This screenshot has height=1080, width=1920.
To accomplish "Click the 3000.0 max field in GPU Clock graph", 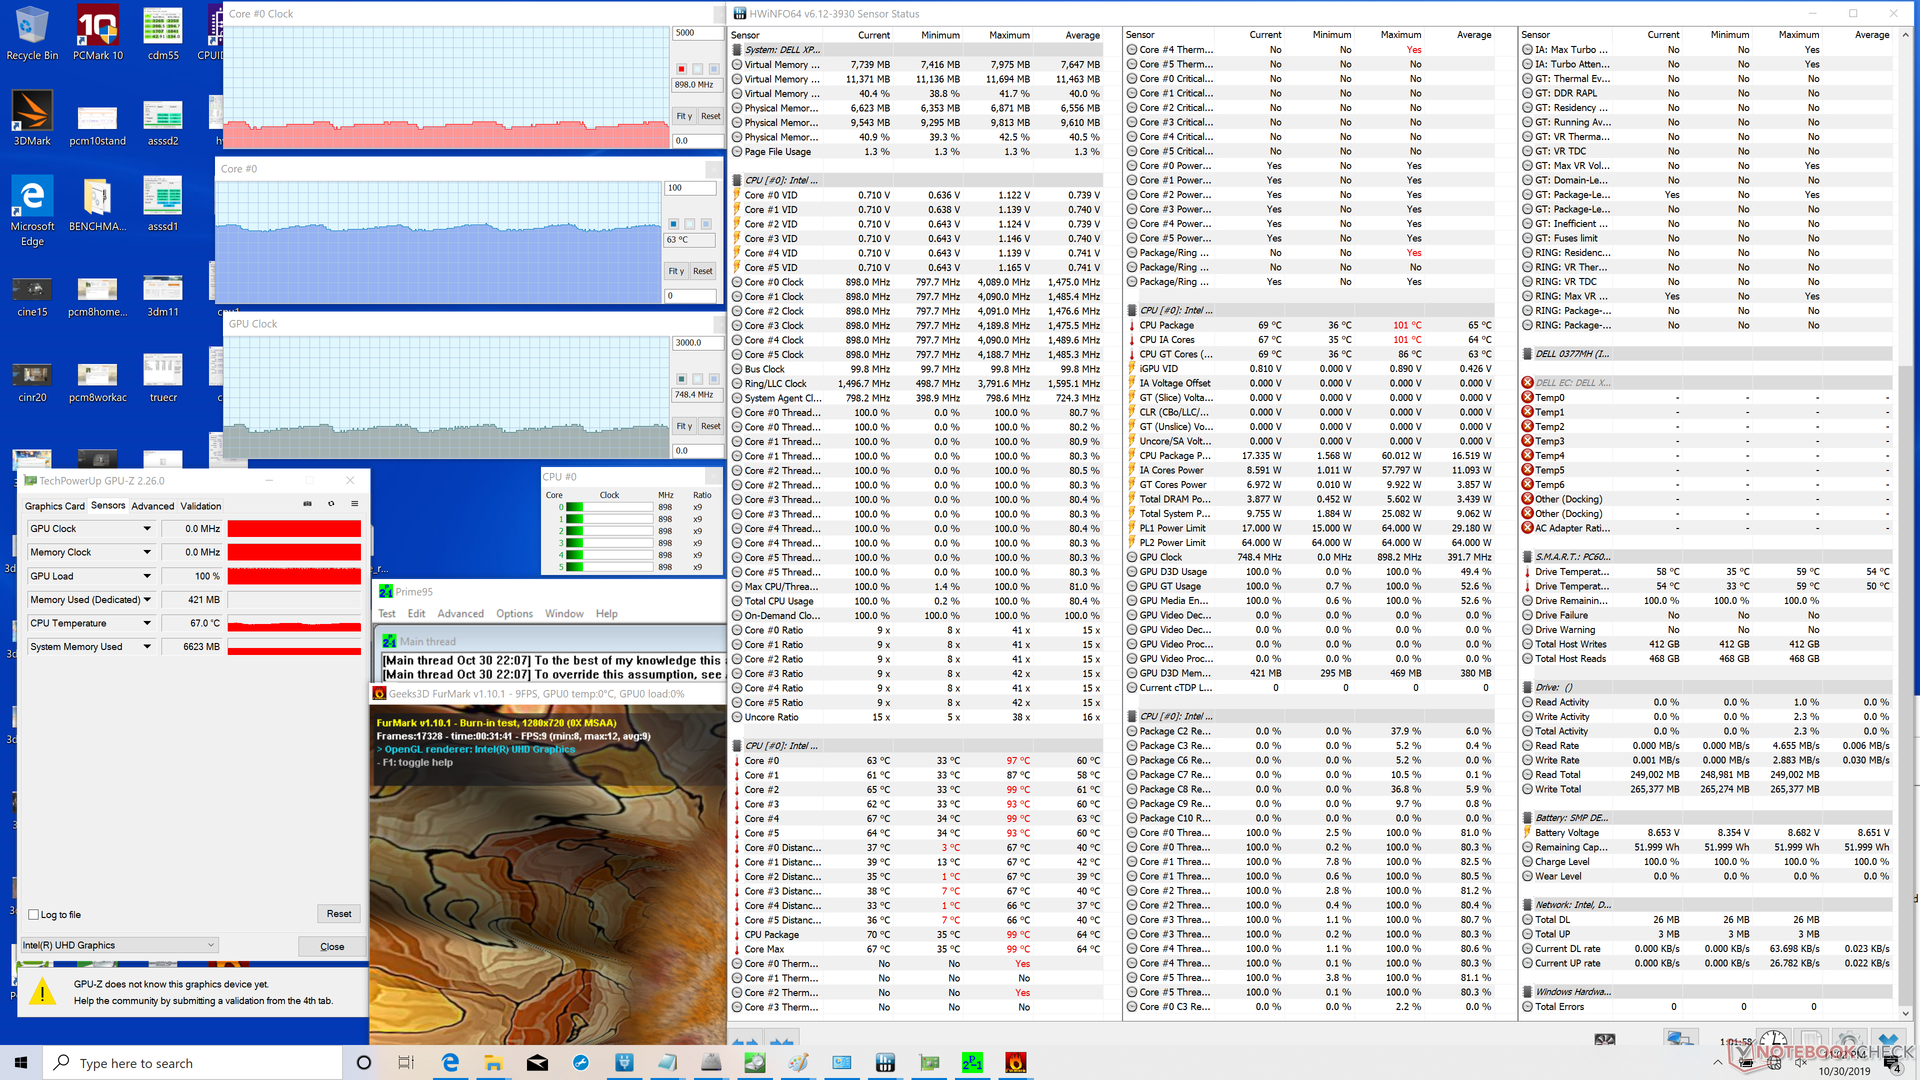I will (697, 343).
